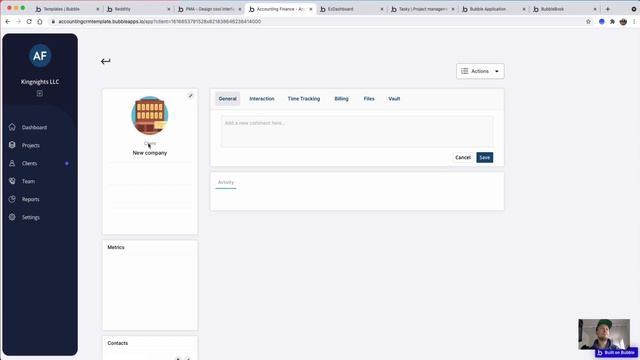Image resolution: width=640 pixels, height=360 pixels.
Task: Click the company building avatar image
Action: pyautogui.click(x=149, y=116)
